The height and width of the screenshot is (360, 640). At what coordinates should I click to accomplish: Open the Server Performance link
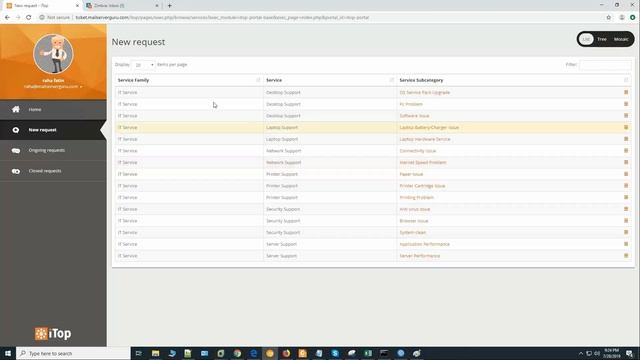click(420, 256)
